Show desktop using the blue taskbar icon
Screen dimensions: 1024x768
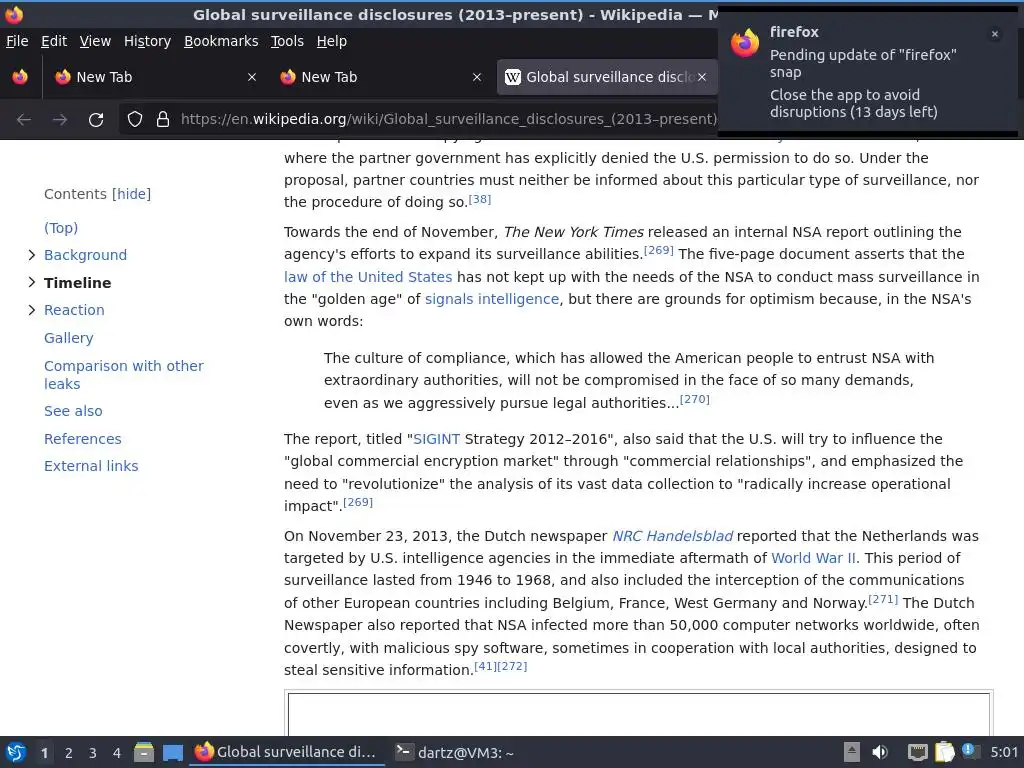[172, 753]
